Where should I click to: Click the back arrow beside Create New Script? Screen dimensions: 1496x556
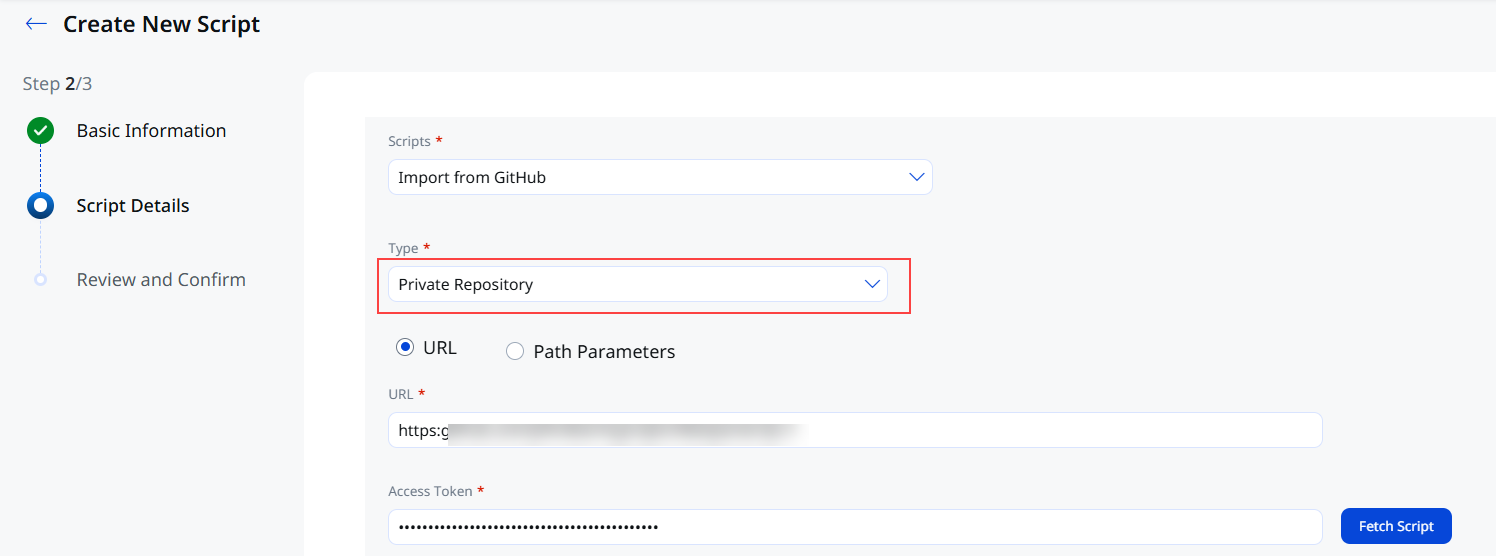coord(37,24)
